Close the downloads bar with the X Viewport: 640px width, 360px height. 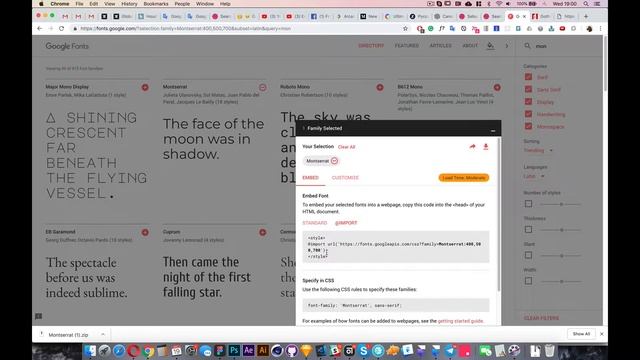[602, 334]
